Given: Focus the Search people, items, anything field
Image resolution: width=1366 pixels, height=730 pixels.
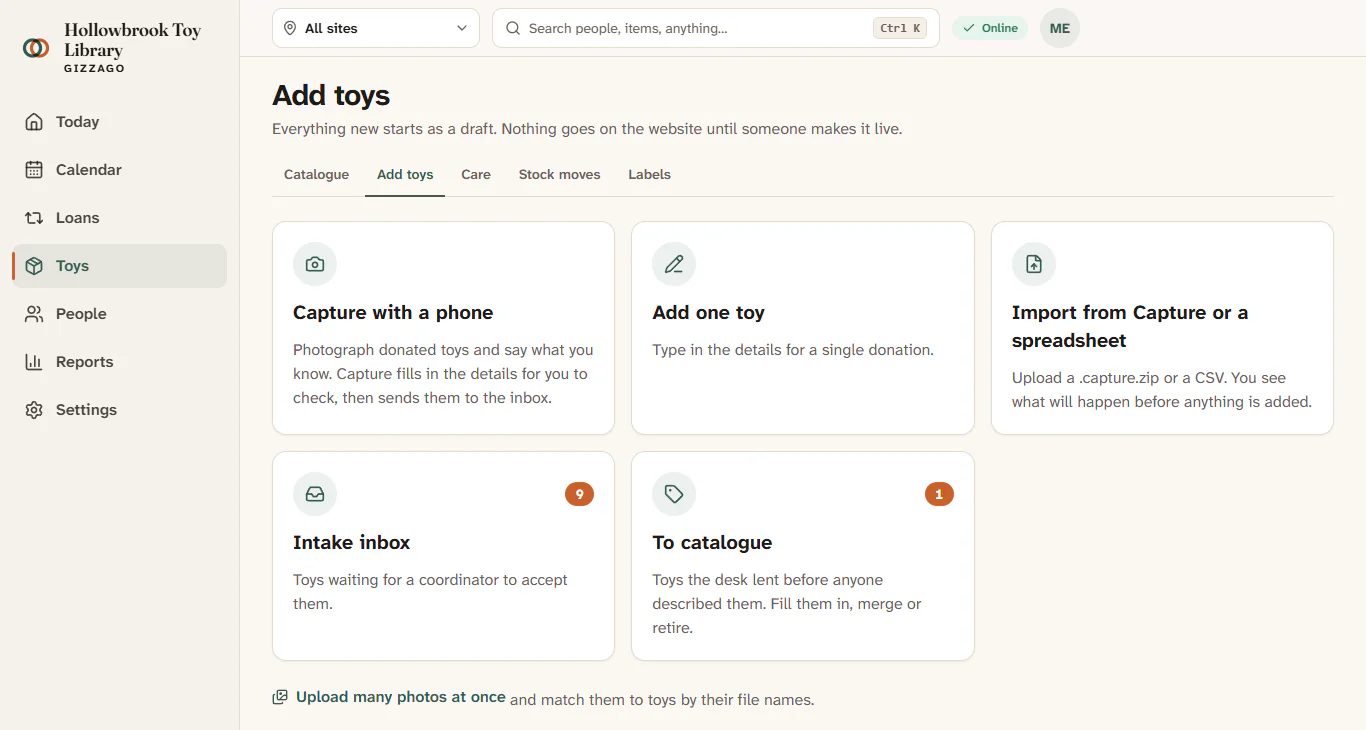Looking at the screenshot, I should tap(716, 28).
